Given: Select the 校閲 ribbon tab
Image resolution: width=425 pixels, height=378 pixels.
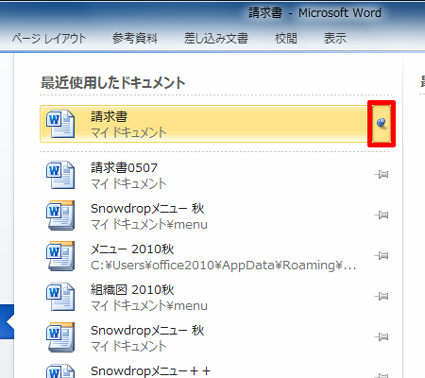Looking at the screenshot, I should (x=286, y=39).
